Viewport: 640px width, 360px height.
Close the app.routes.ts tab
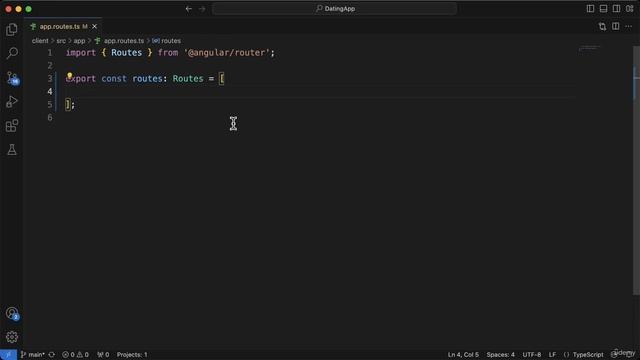click(x=95, y=27)
